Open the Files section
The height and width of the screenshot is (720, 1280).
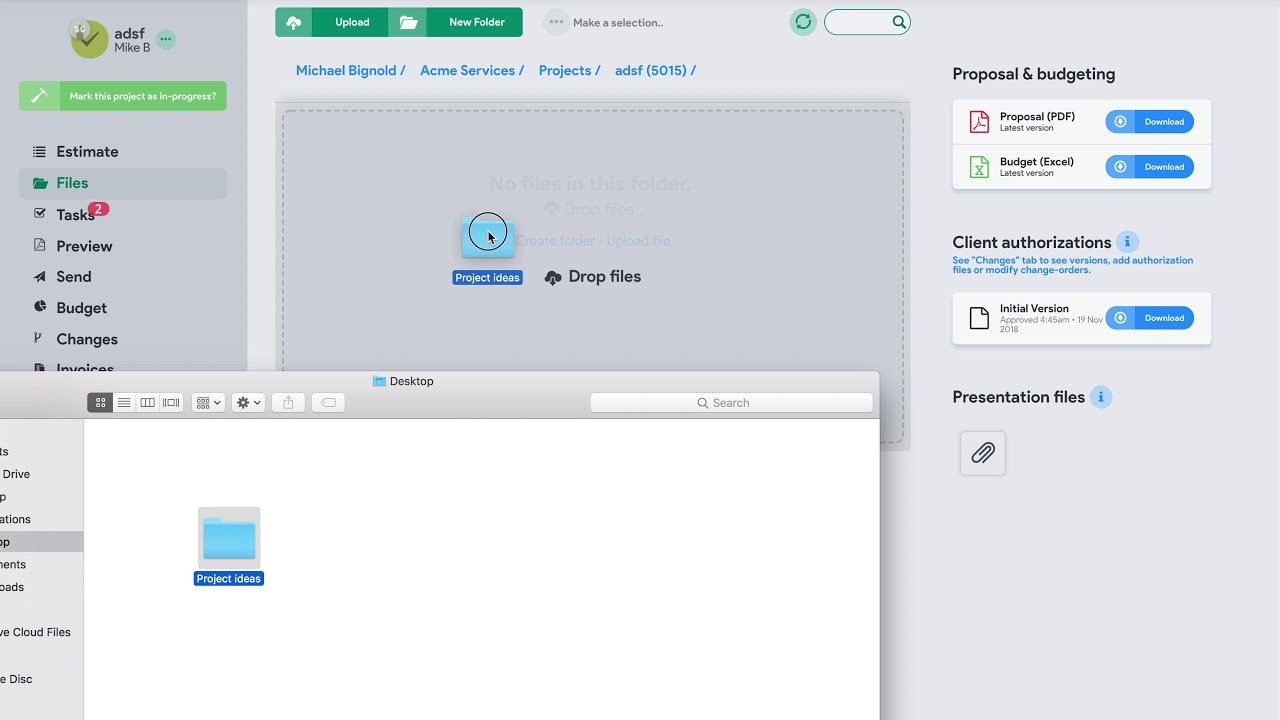point(122,183)
